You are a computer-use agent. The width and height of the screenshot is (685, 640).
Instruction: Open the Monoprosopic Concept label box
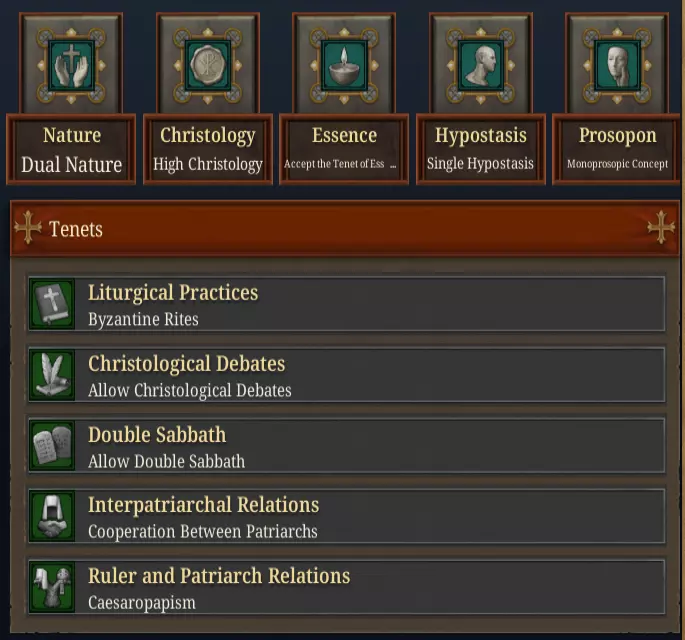point(616,150)
